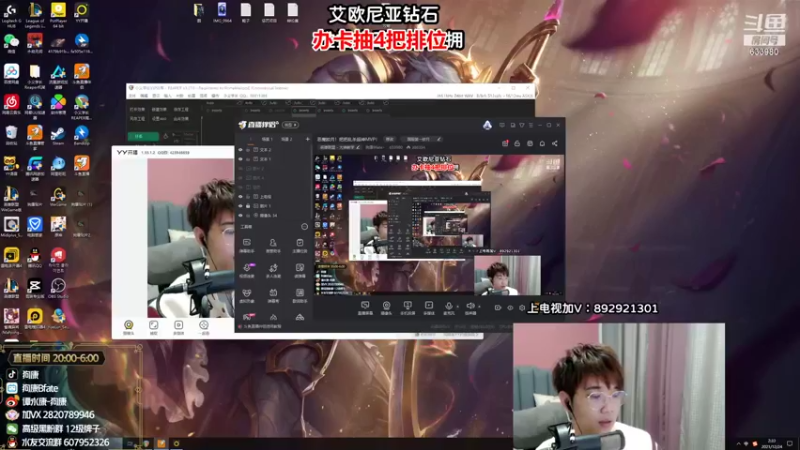Screen dimensions: 800x450
Task: Open the hamburger menu in streaming app title bar
Action: click(x=531, y=125)
